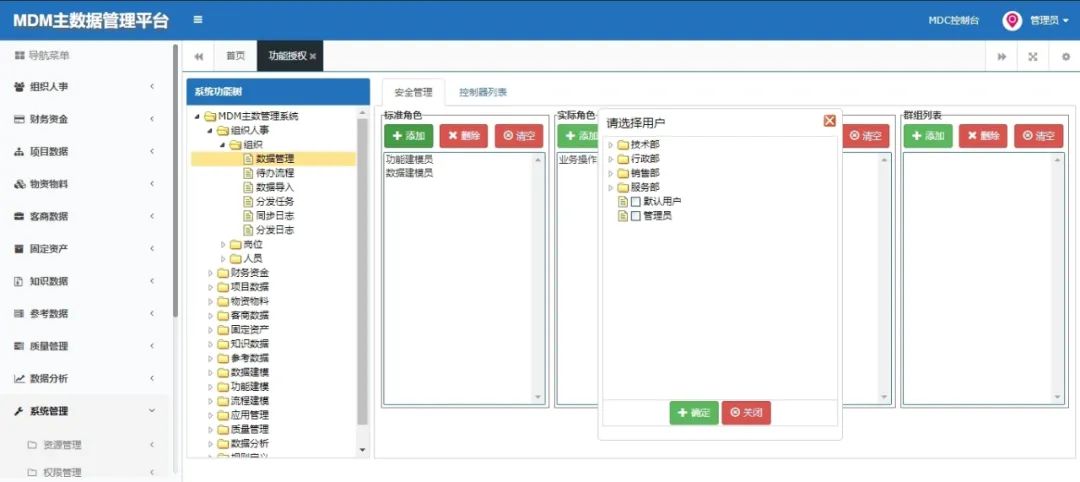Click the tab scroll-left double arrow
The width and height of the screenshot is (1080, 482).
[x=199, y=56]
